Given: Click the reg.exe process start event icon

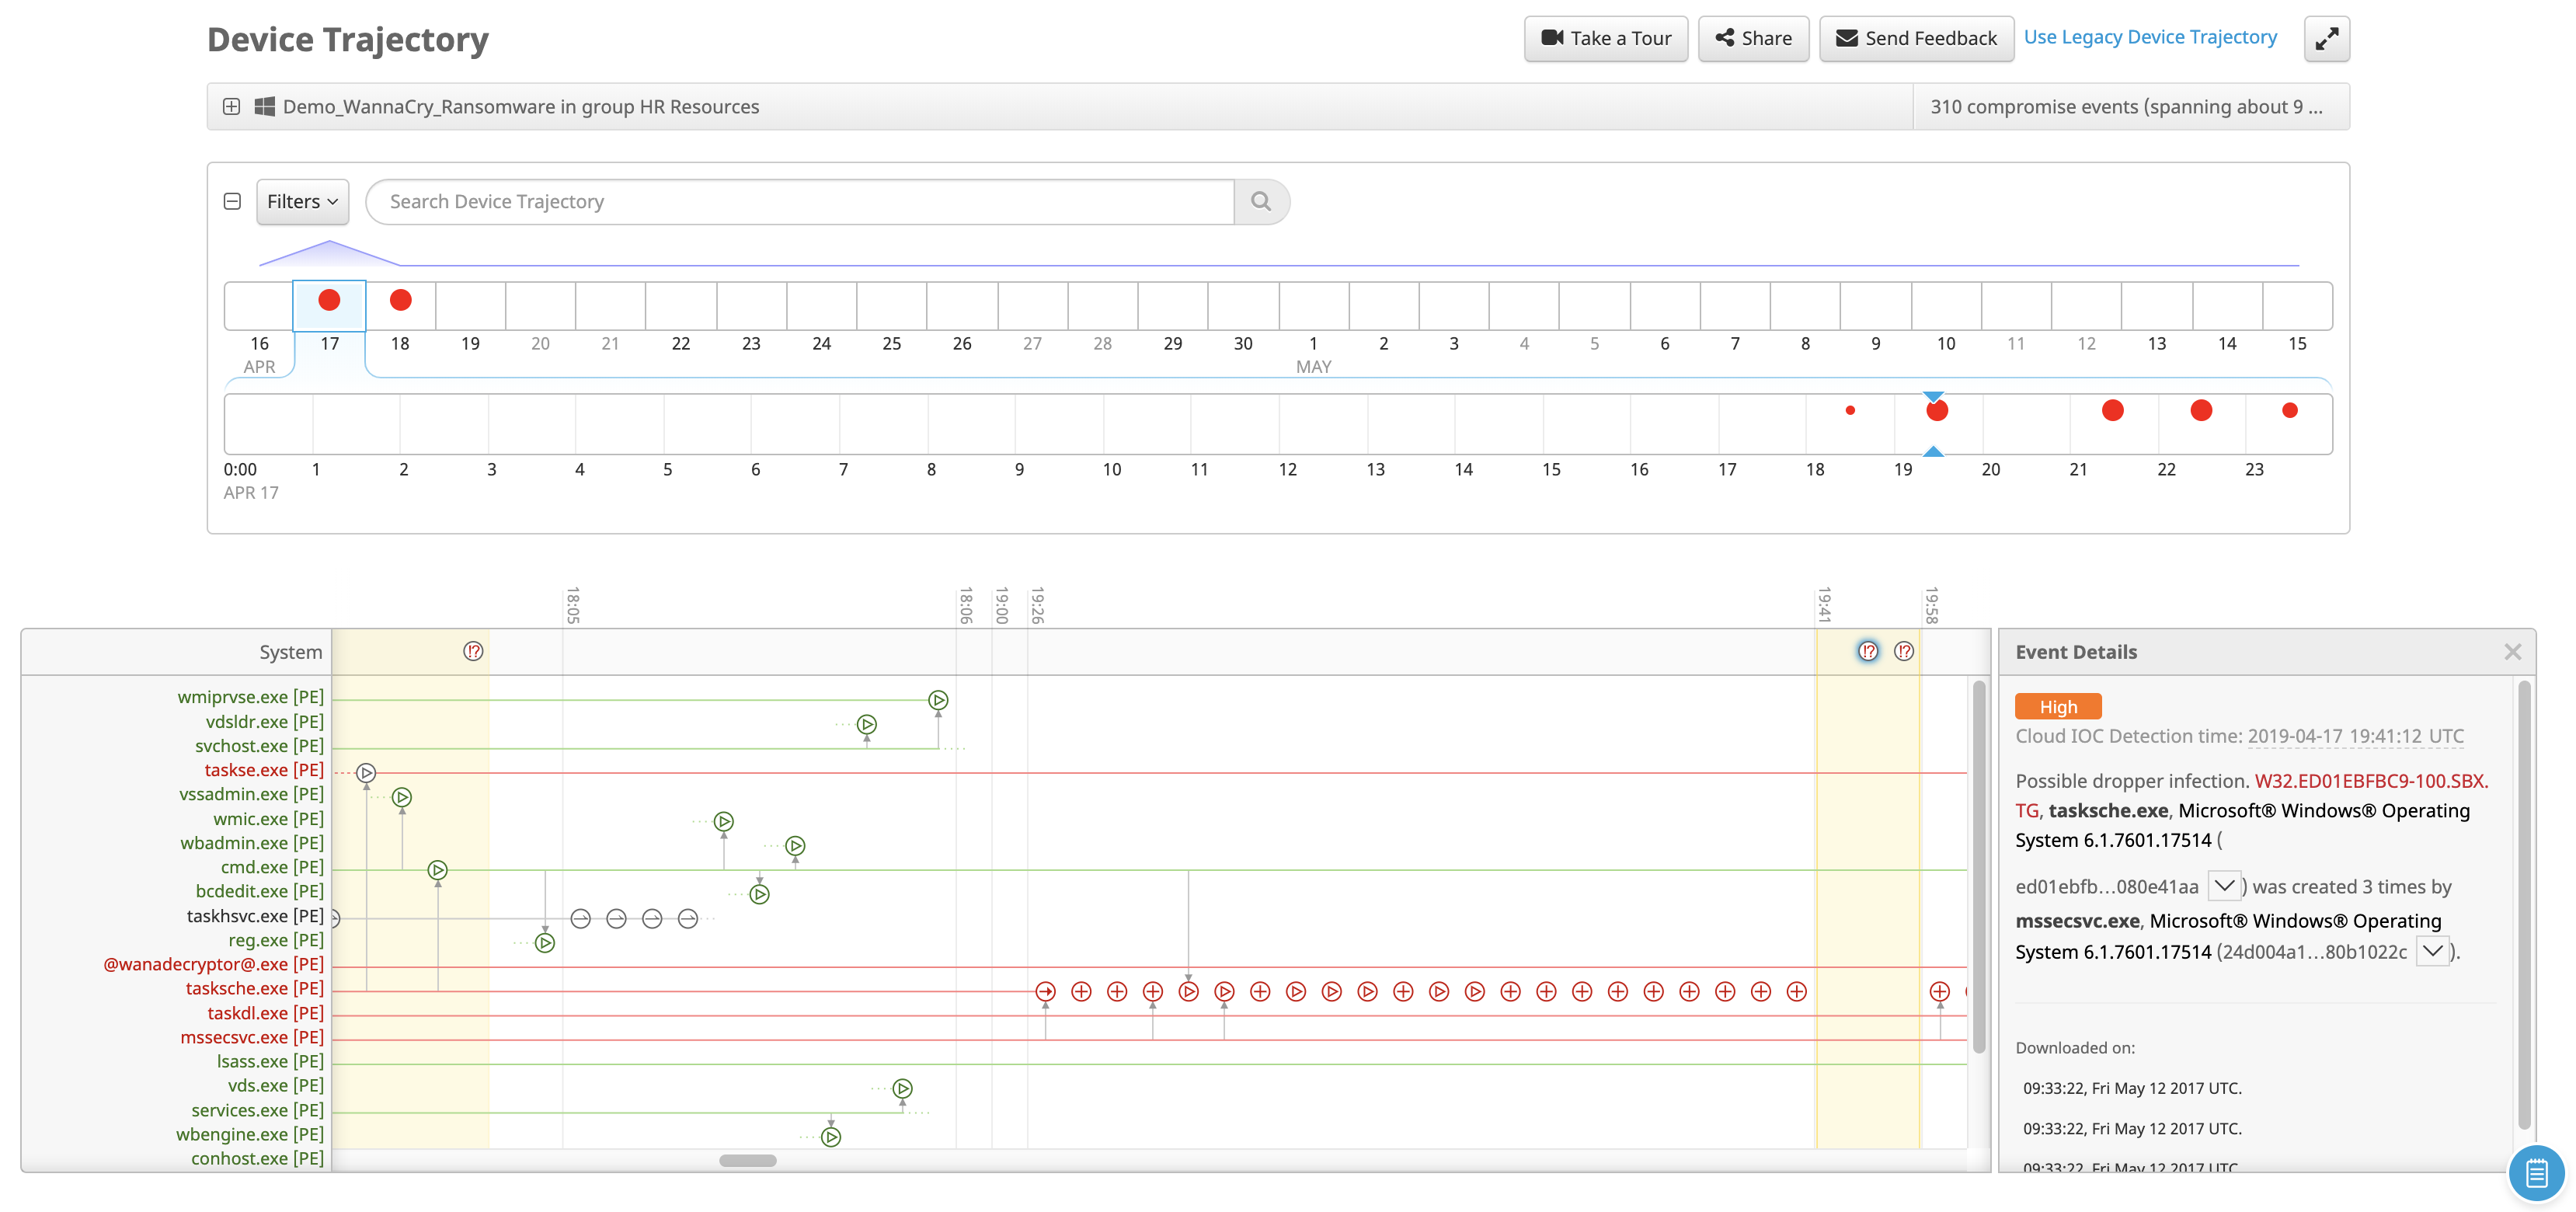Looking at the screenshot, I should click(544, 943).
